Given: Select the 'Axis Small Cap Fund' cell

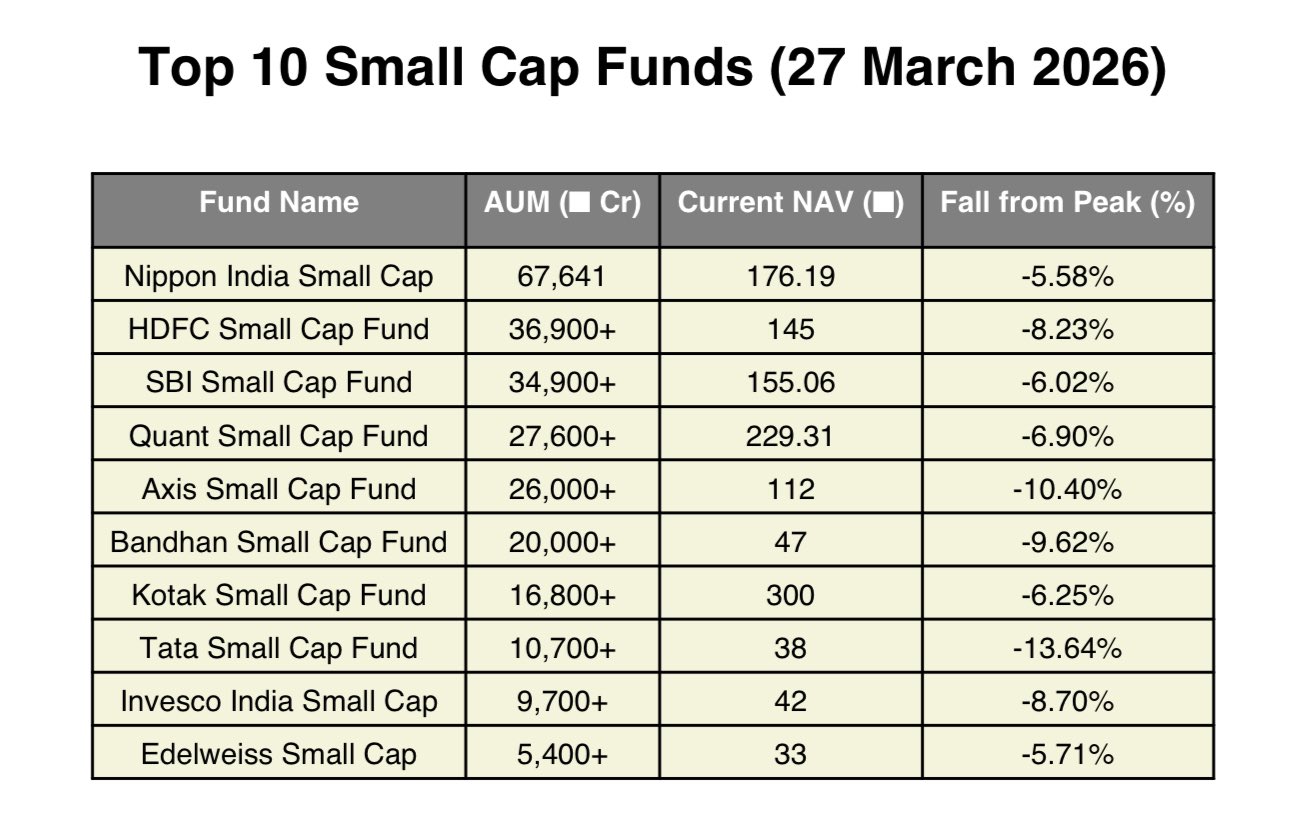Looking at the screenshot, I should 278,489.
